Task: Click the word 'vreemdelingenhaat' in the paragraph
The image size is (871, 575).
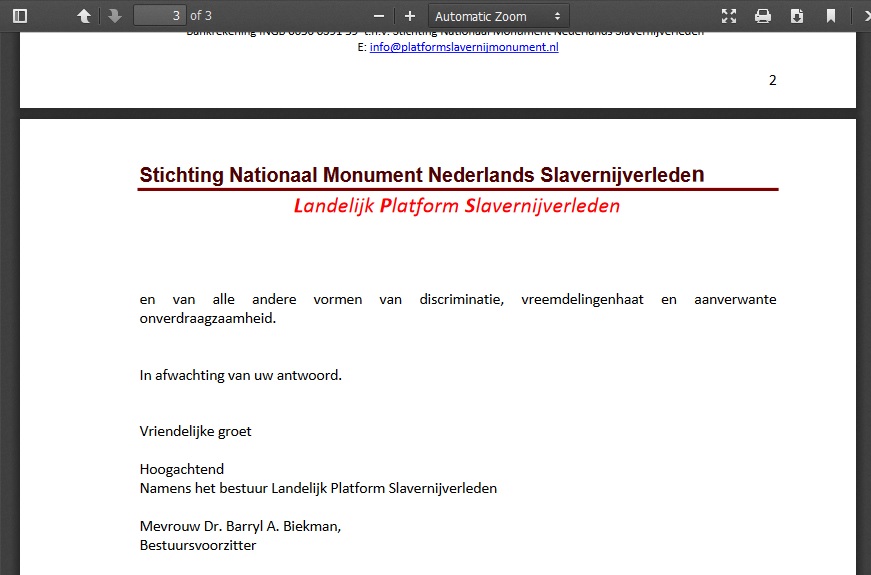Action: (582, 299)
